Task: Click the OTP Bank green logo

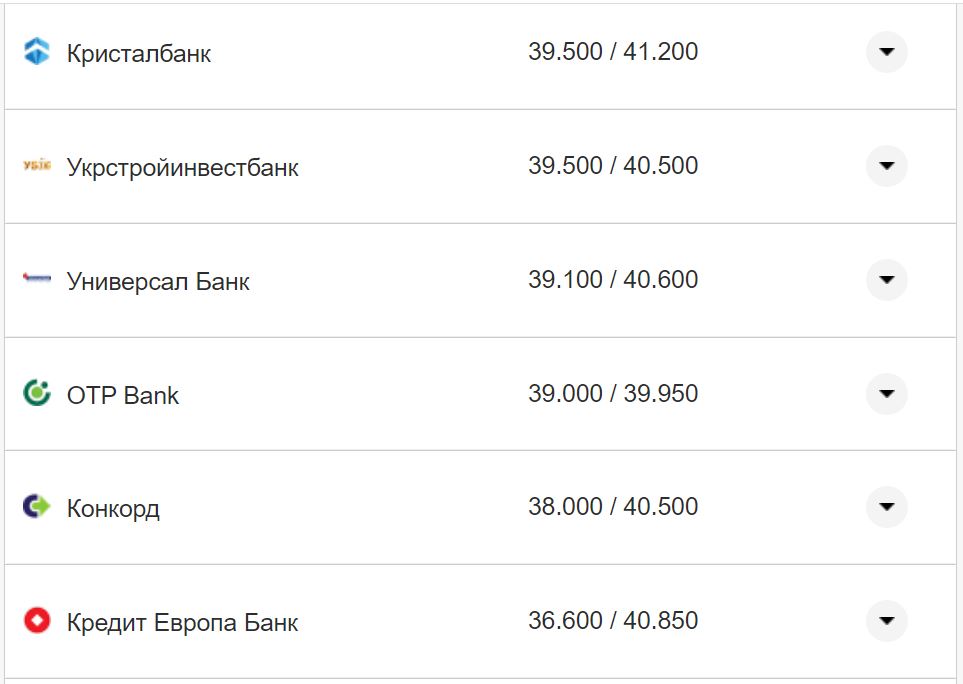Action: 36,393
